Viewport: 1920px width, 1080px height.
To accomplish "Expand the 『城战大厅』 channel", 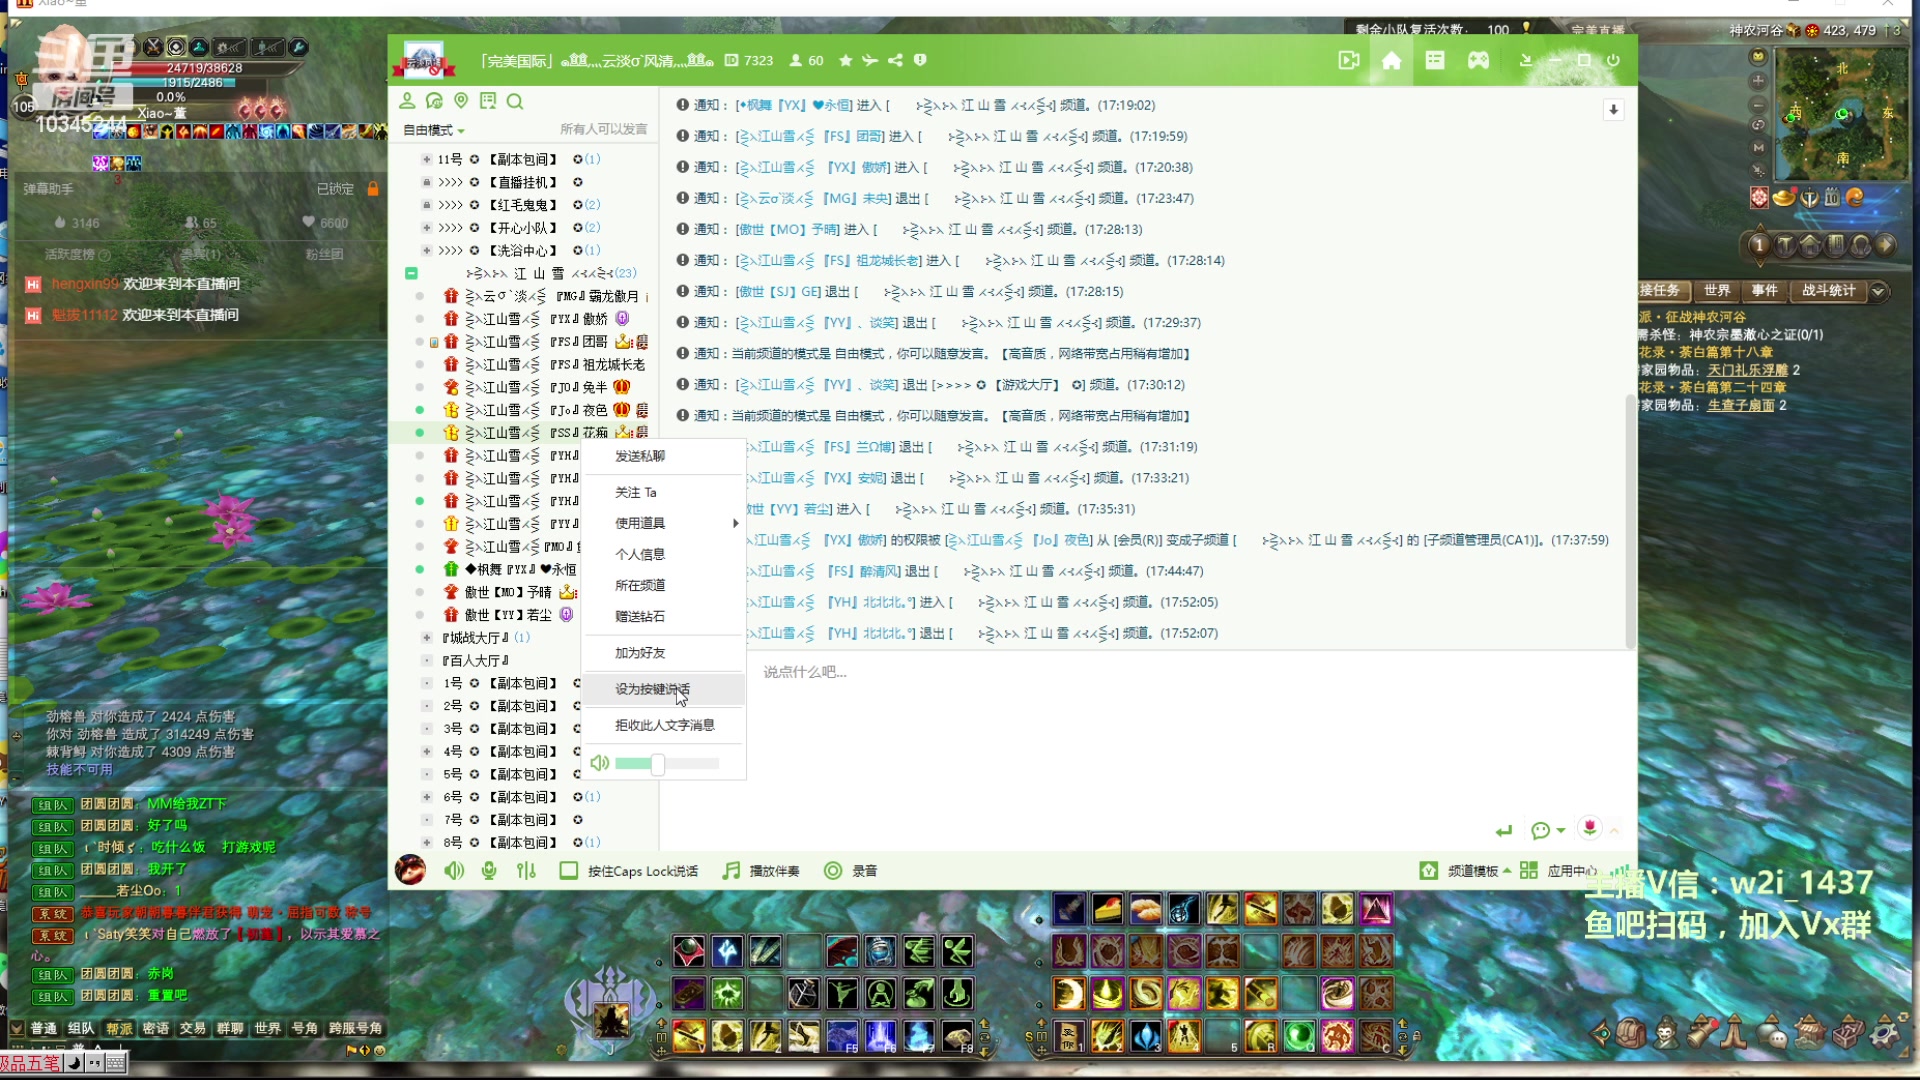I will click(427, 638).
